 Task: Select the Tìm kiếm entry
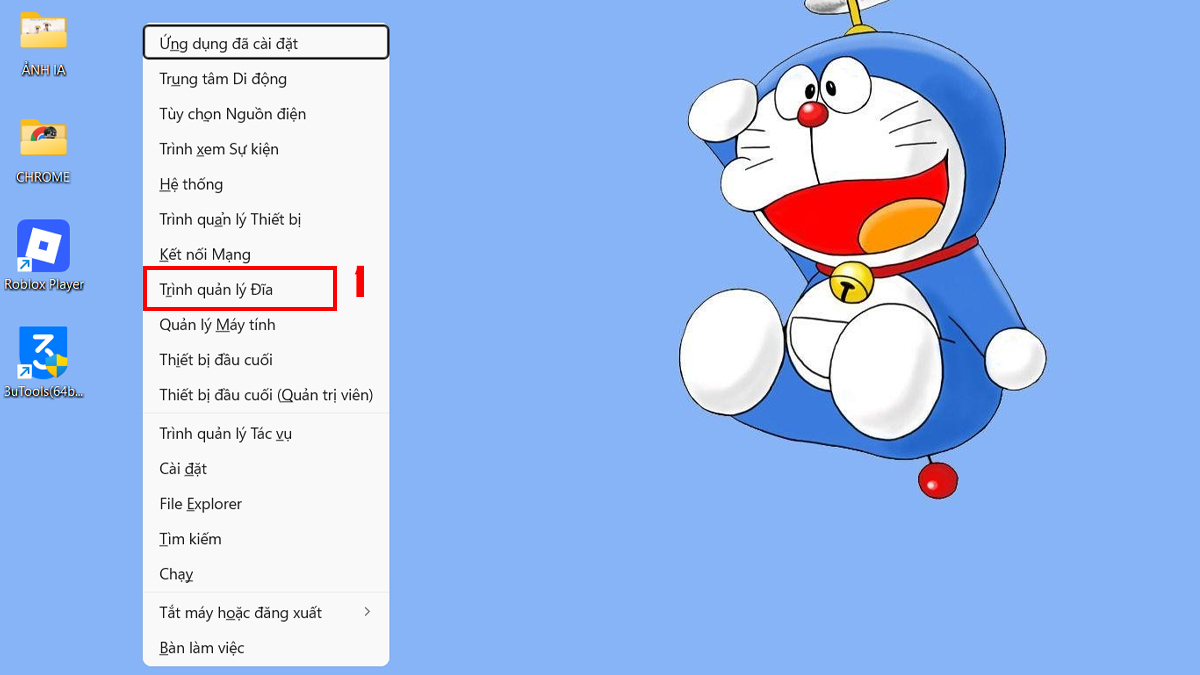(266, 538)
